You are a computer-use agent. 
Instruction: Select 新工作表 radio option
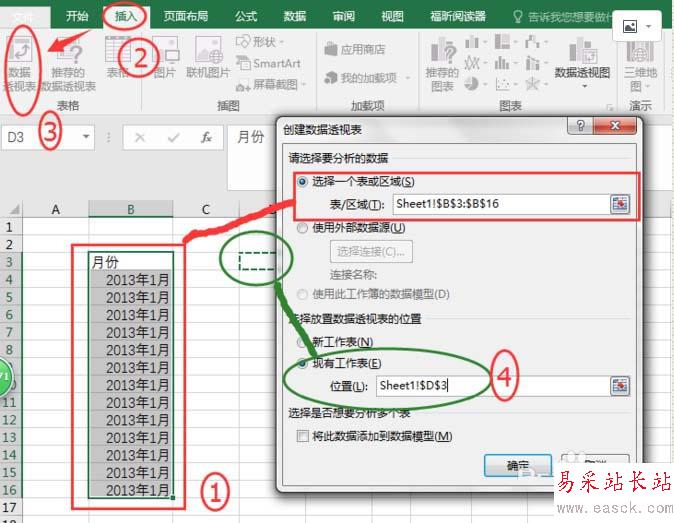[x=303, y=342]
